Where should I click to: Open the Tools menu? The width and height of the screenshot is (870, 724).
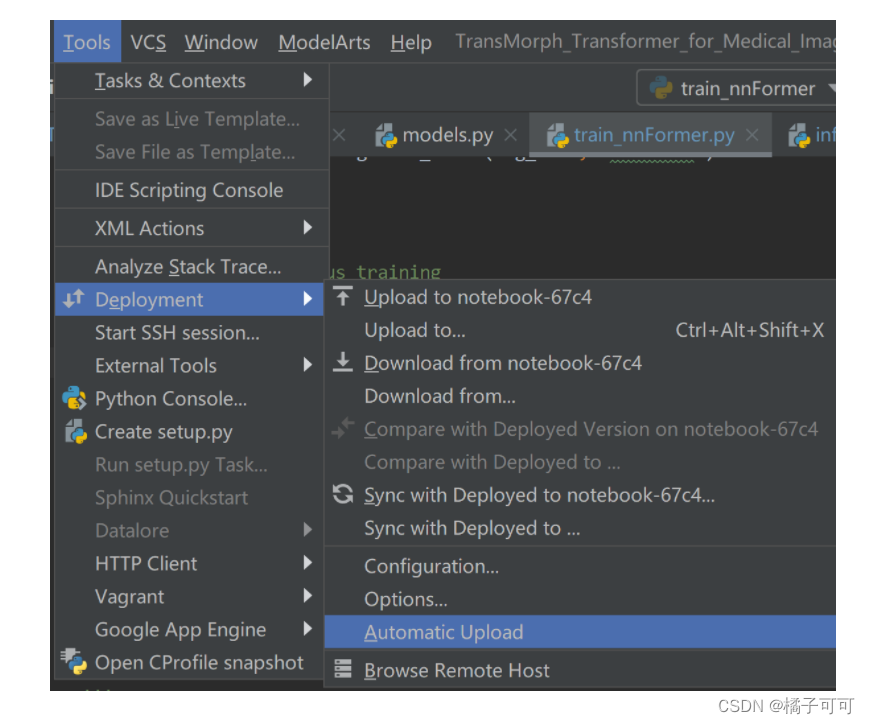coord(87,42)
